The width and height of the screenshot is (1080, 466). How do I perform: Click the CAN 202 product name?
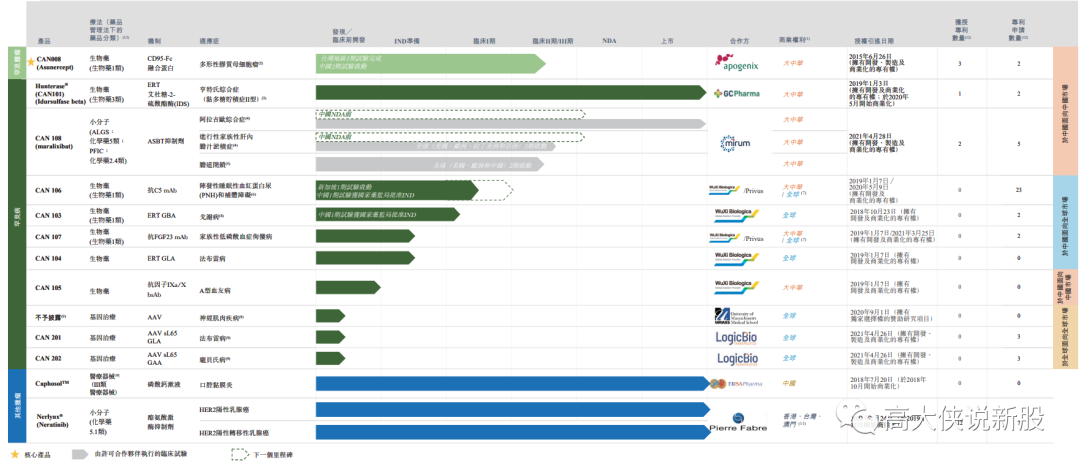click(49, 359)
